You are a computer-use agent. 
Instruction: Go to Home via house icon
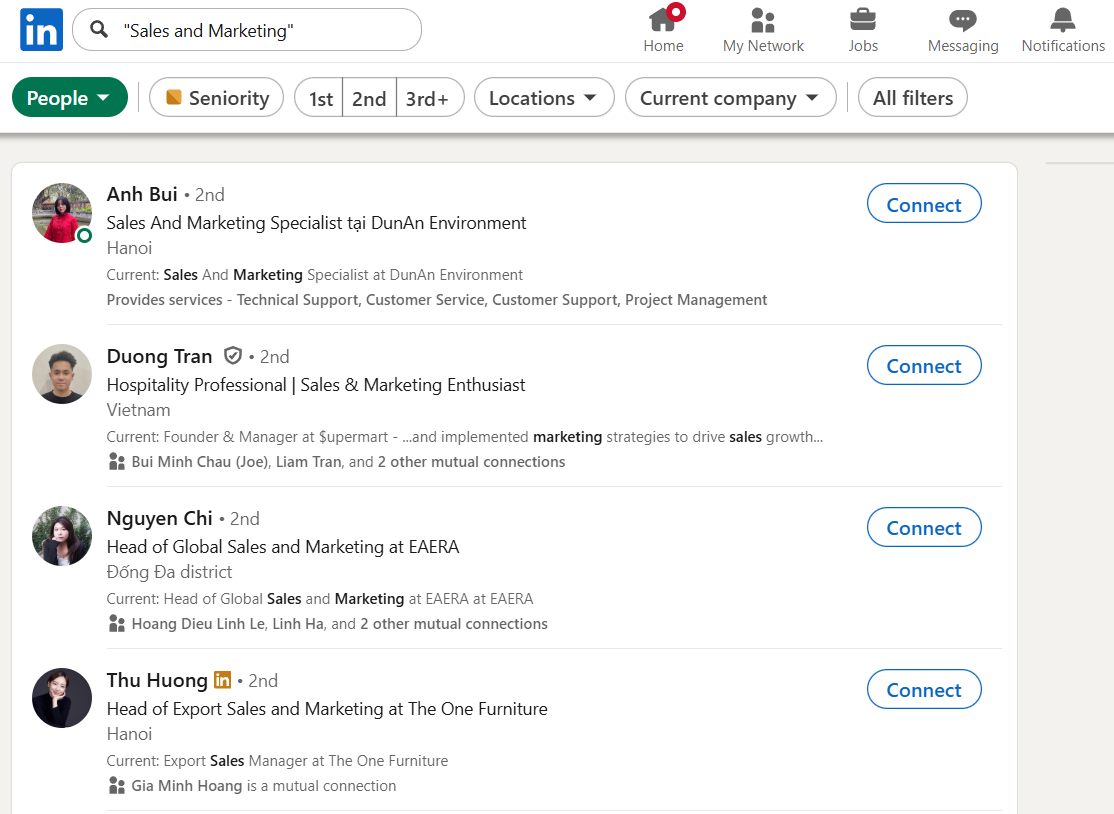tap(663, 19)
